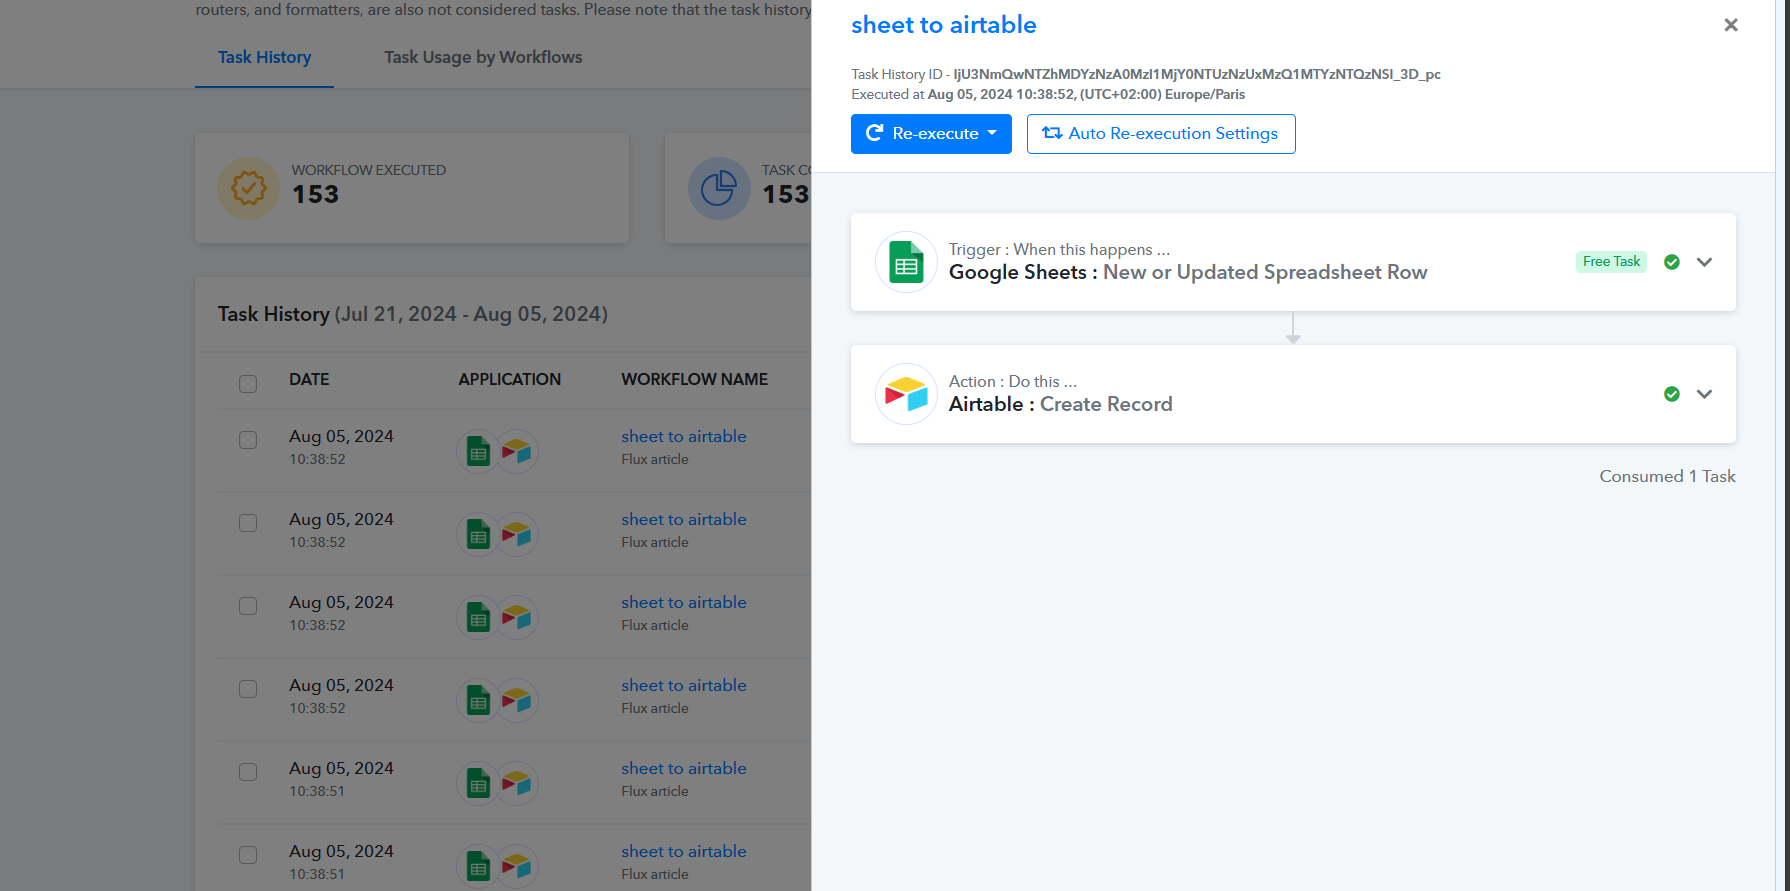Check the checkbox in the fourth task row
The width and height of the screenshot is (1790, 891).
248,689
